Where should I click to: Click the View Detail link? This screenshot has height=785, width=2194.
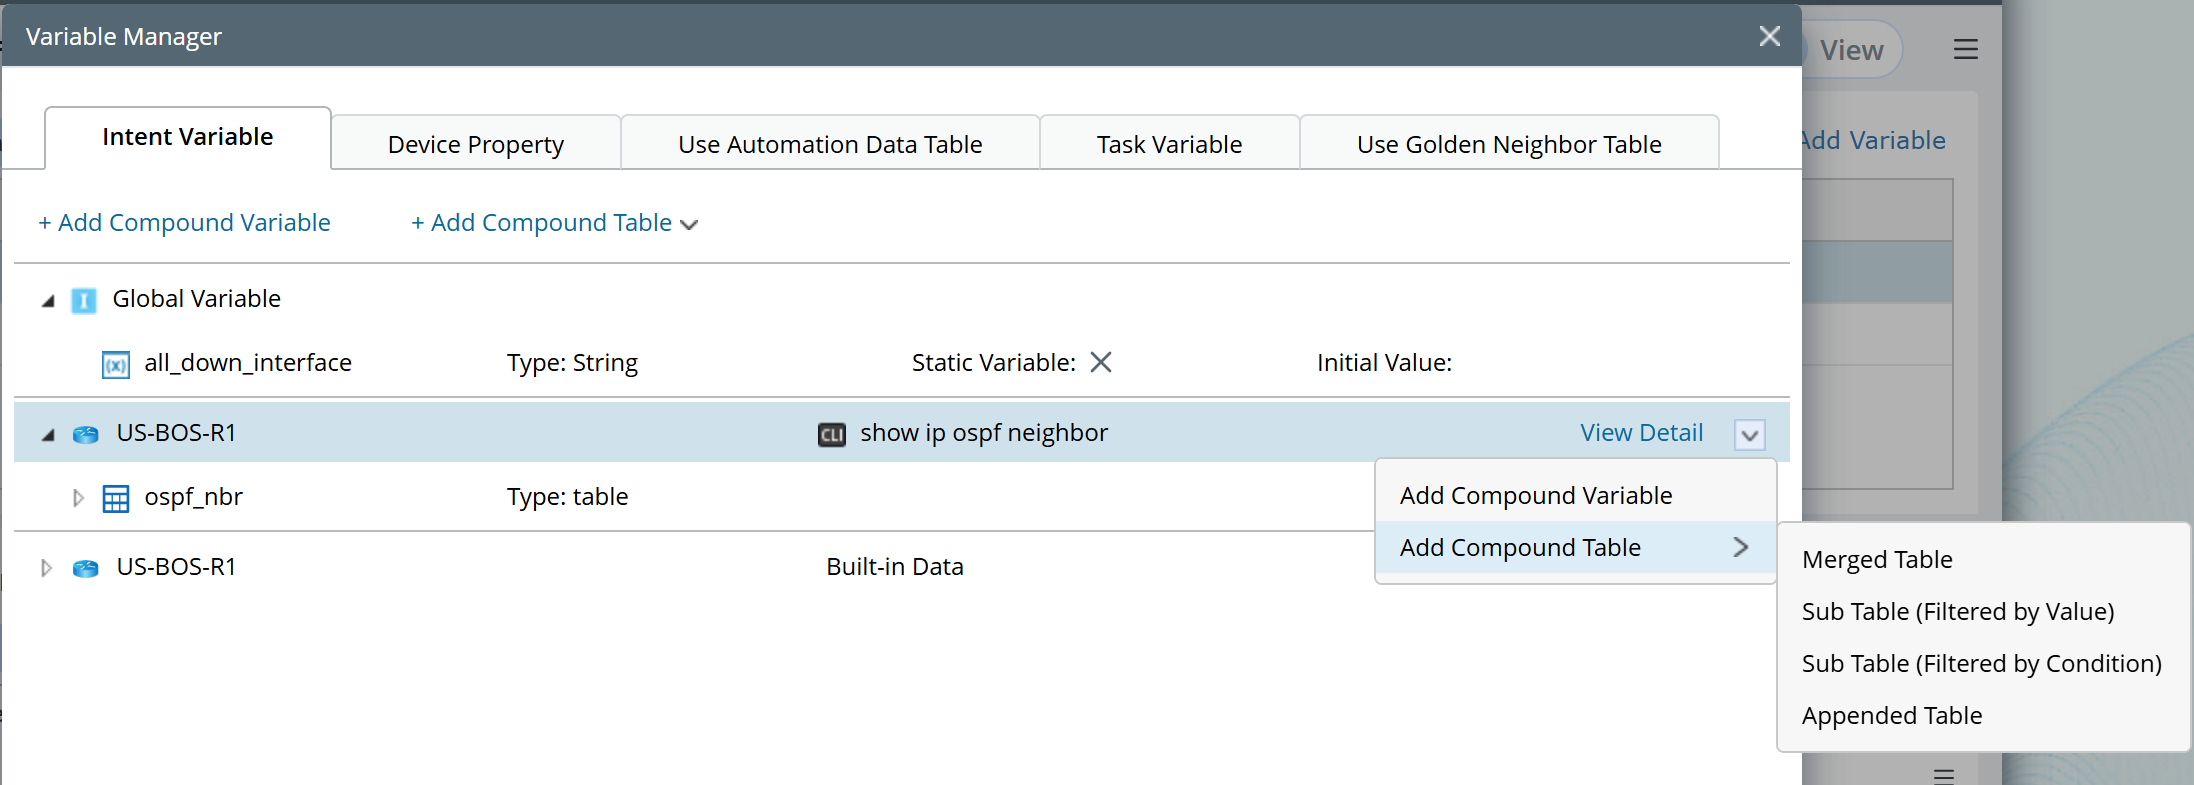pyautogui.click(x=1641, y=433)
